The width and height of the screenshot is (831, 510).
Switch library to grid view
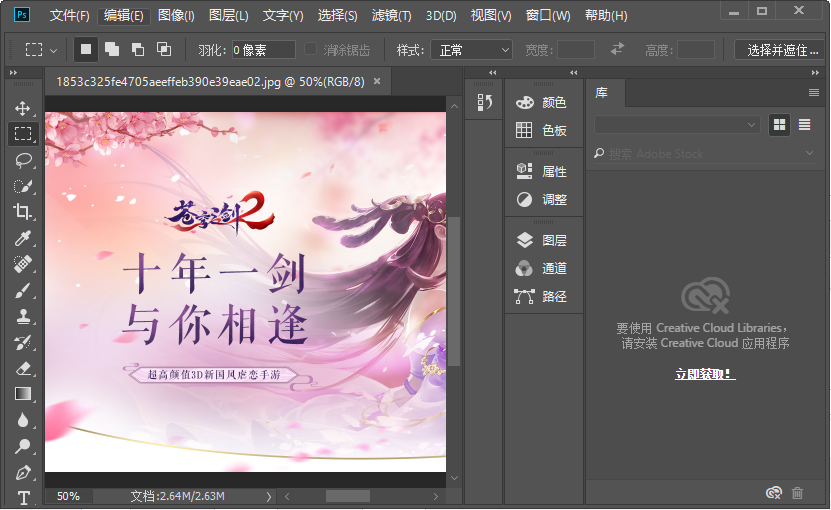[x=780, y=125]
